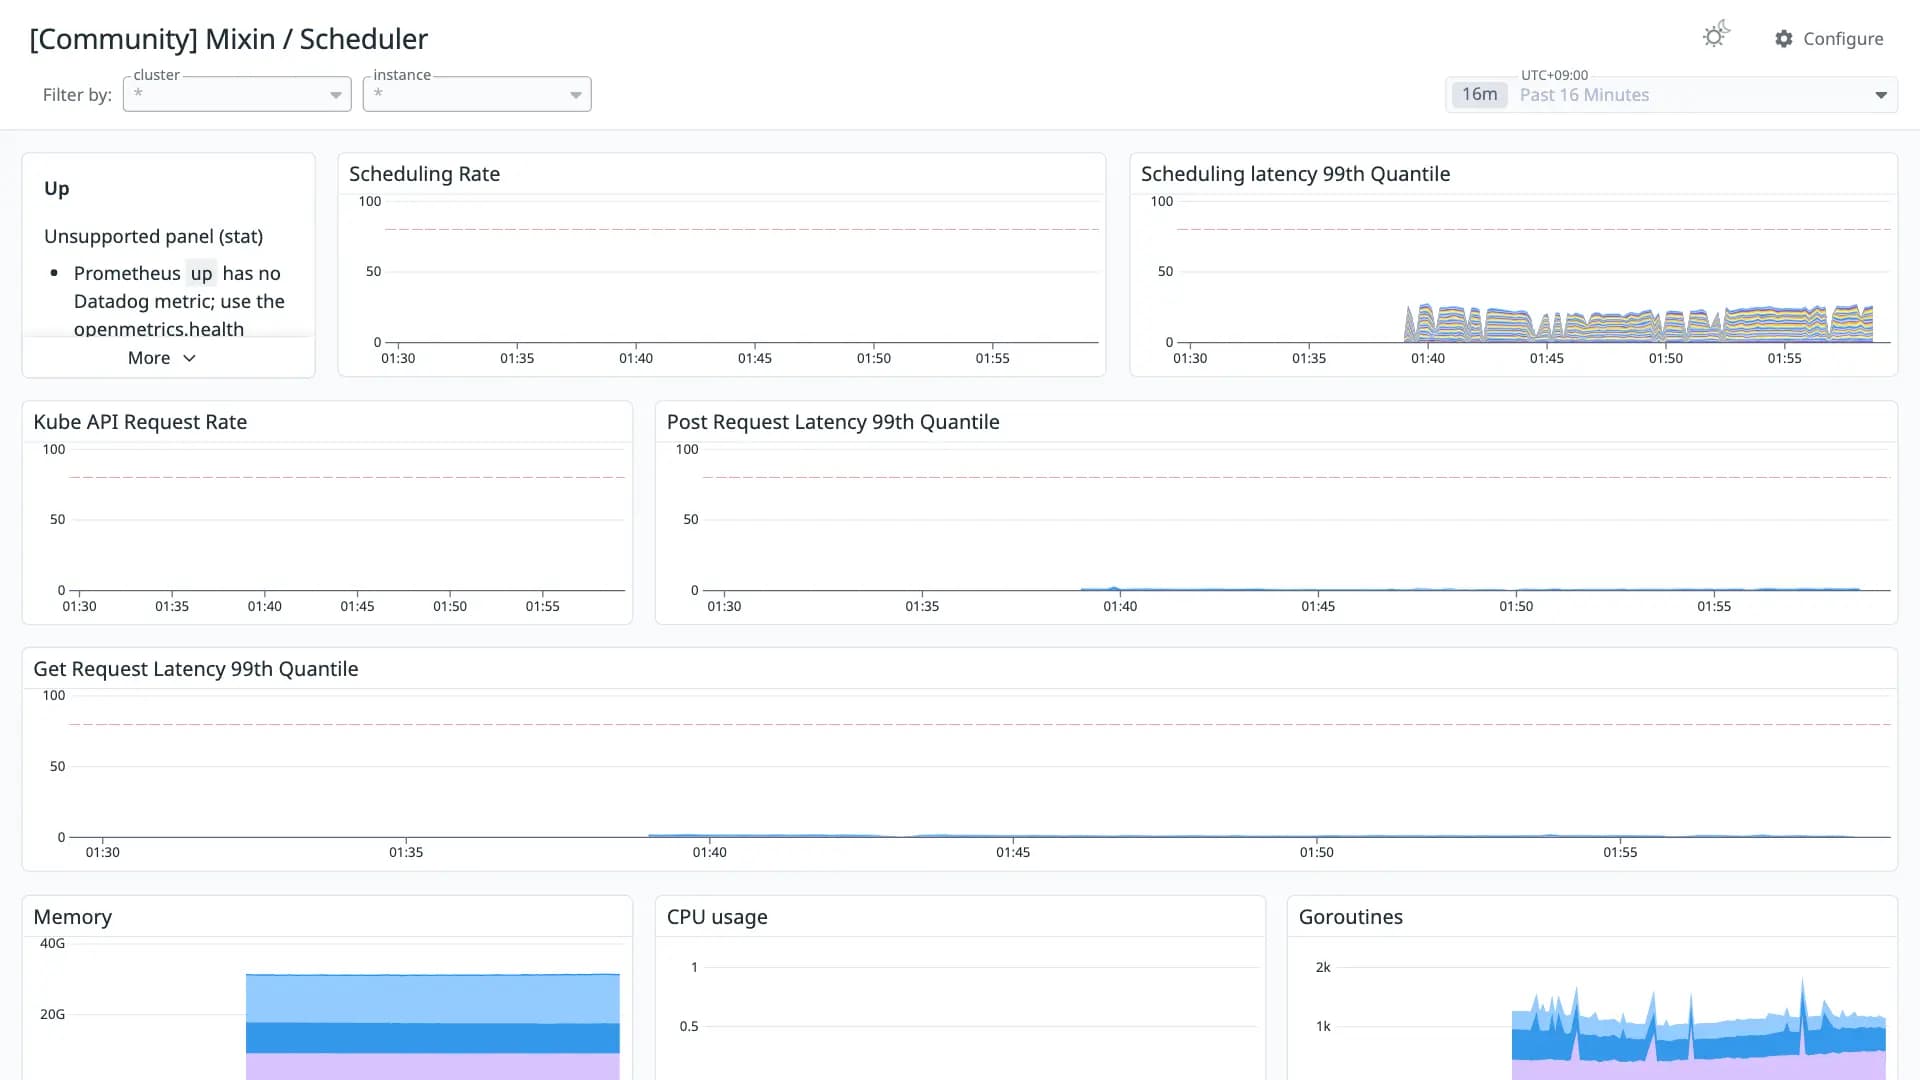Click the Unsupported panel (stat) text
The width and height of the screenshot is (1920, 1080).
pos(154,236)
